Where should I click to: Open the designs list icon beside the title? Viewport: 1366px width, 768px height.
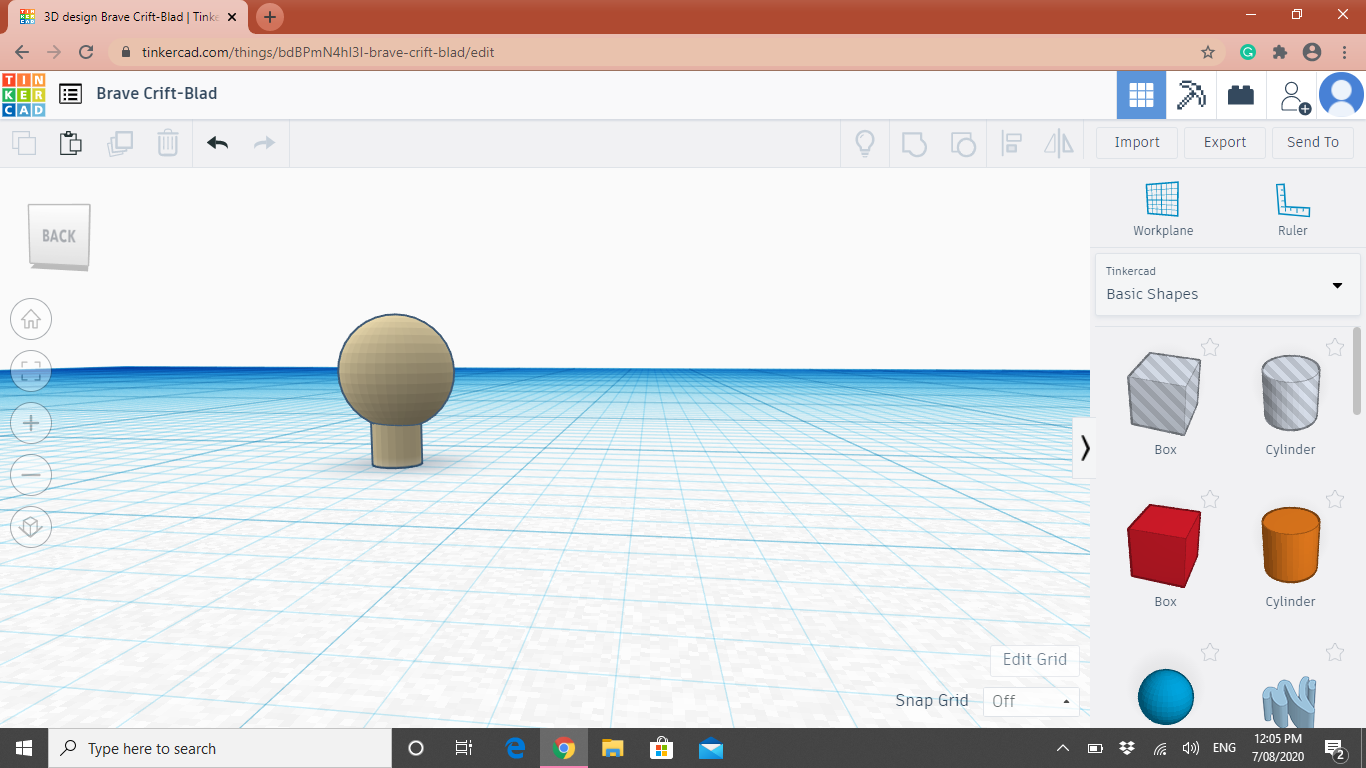70,94
